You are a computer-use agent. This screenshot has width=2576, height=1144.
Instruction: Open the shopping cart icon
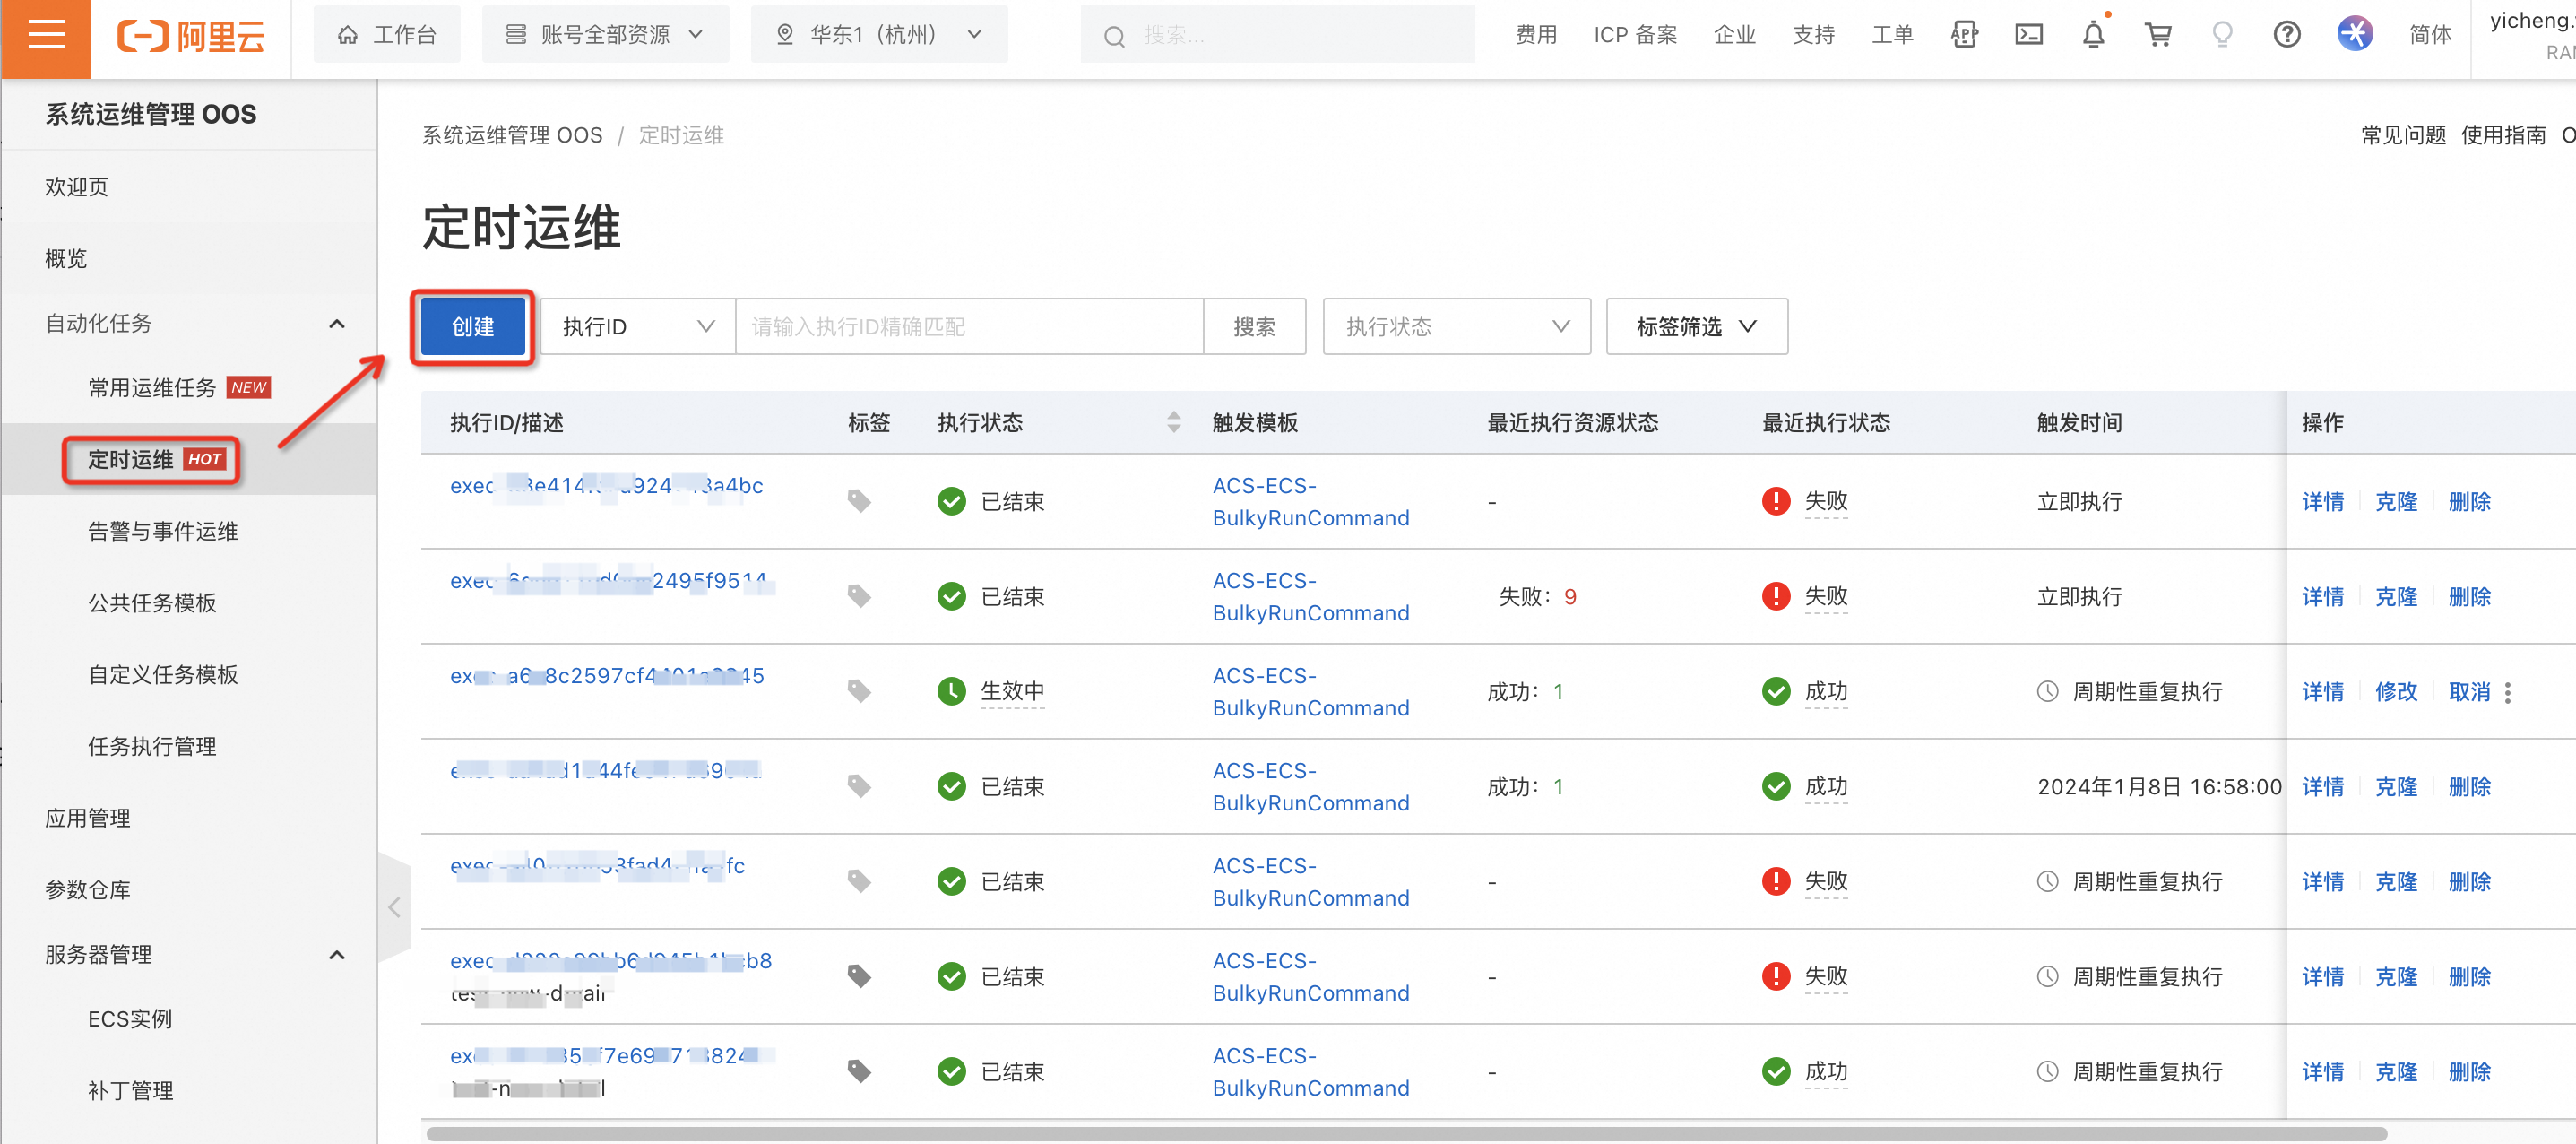click(2157, 36)
